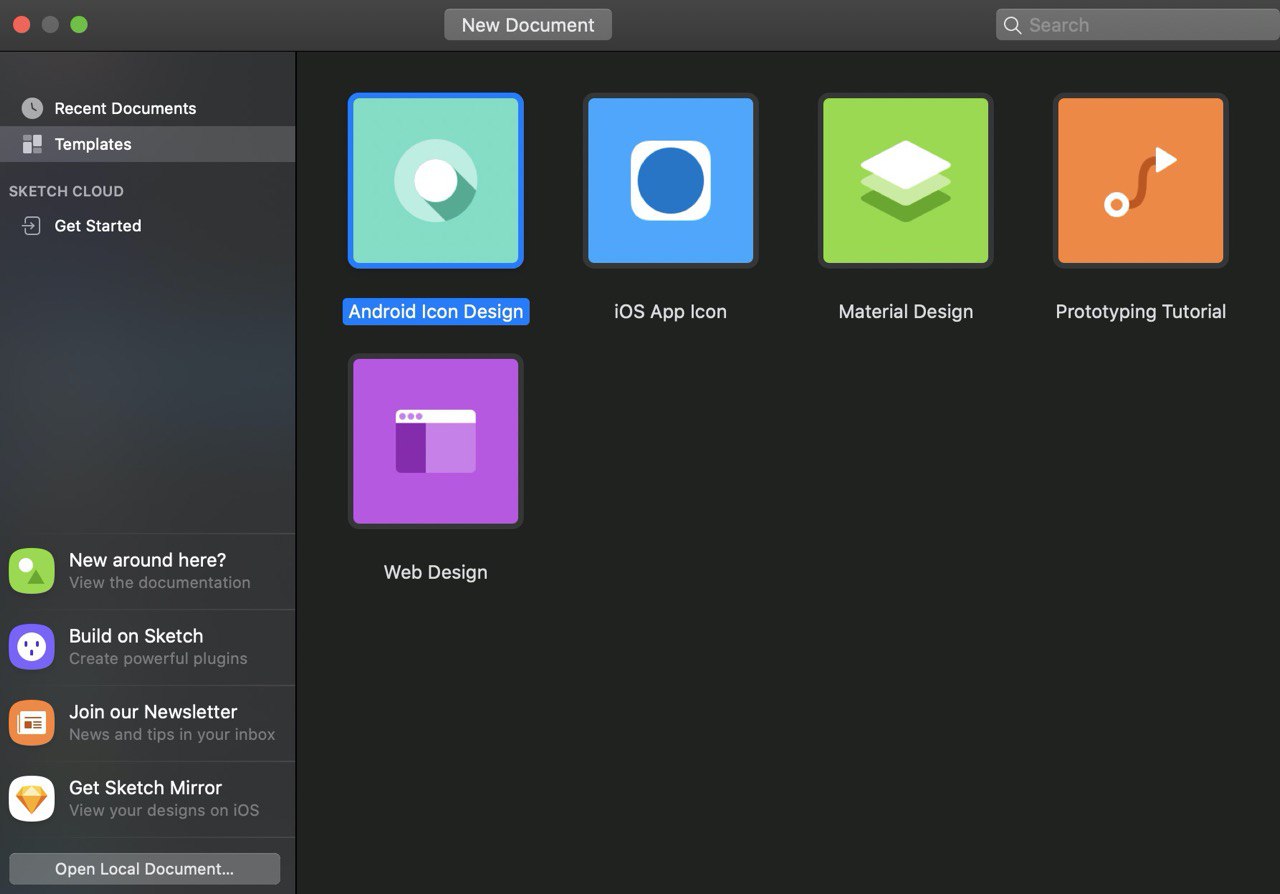Click the Open Local Document button
This screenshot has width=1280, height=894.
(145, 869)
